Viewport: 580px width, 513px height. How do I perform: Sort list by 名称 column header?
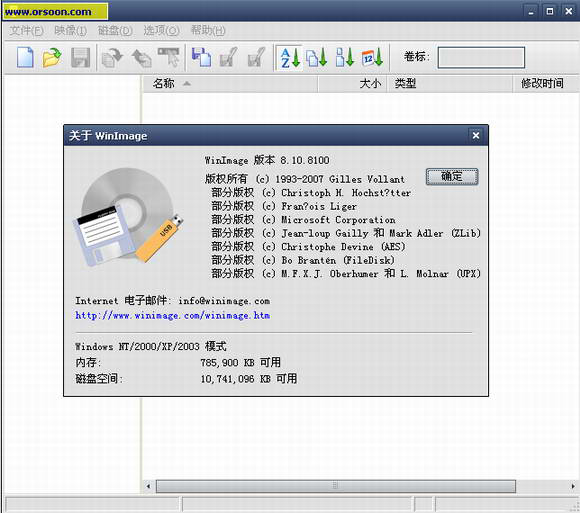(230, 84)
